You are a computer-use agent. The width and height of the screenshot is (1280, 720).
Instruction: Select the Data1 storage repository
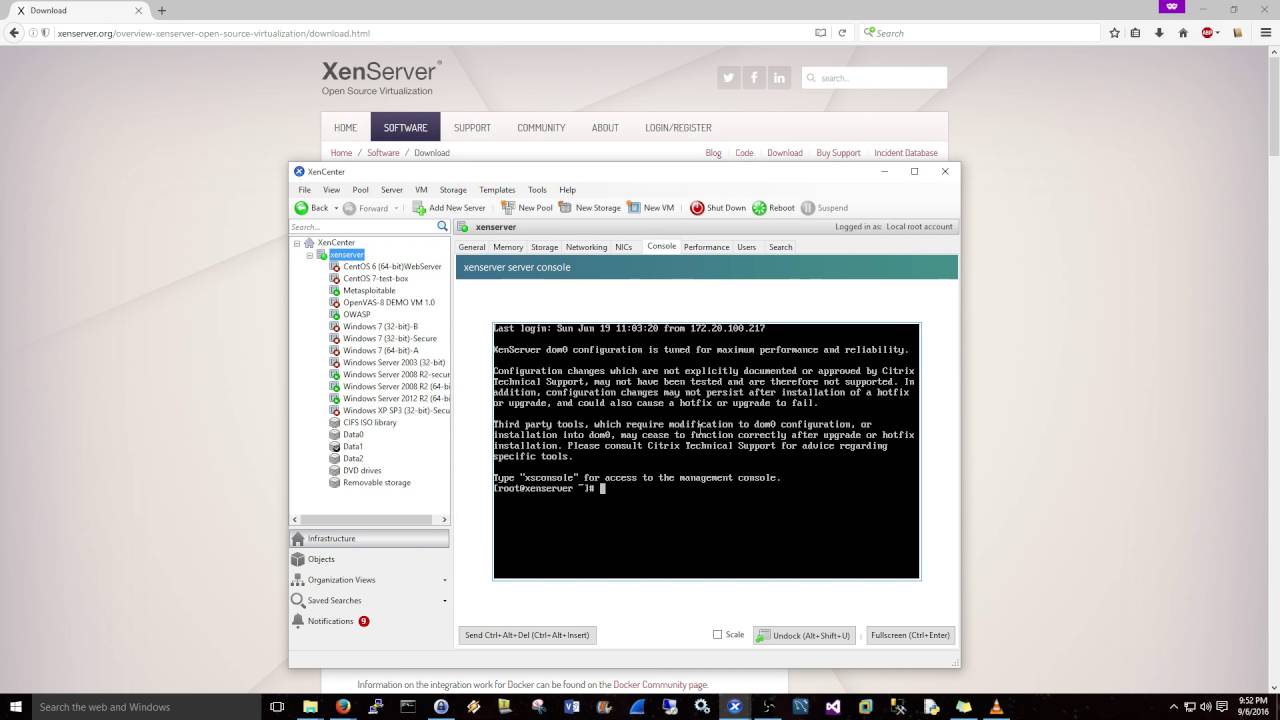[x=352, y=446]
